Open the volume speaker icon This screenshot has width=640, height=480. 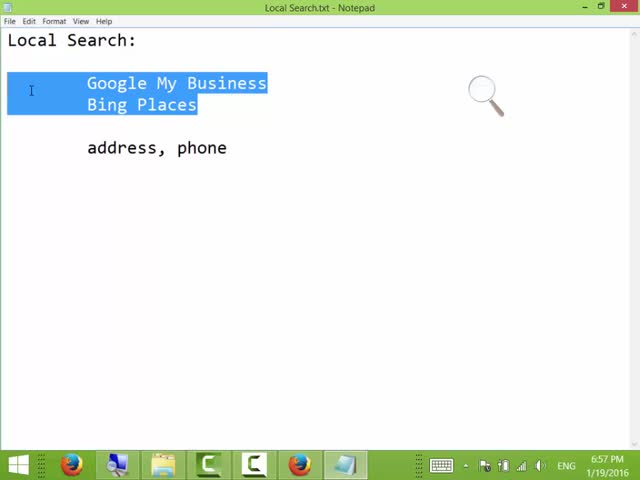(540, 466)
